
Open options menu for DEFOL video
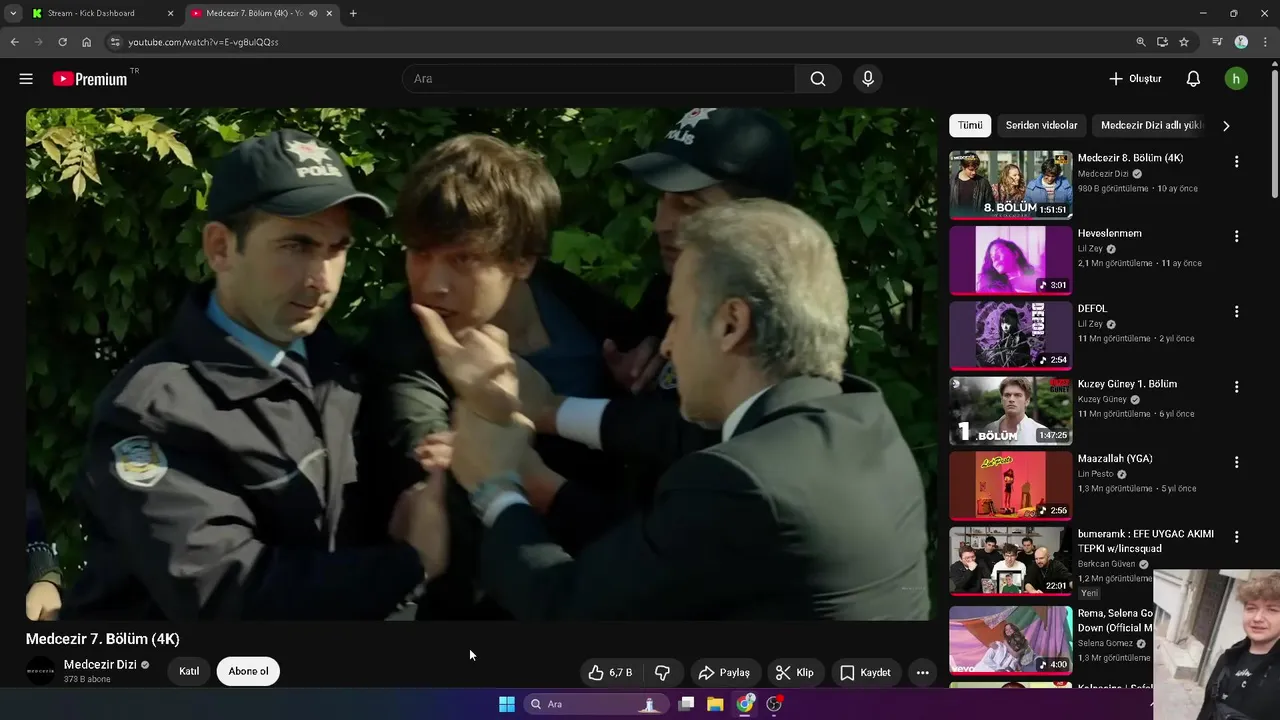[x=1236, y=312]
